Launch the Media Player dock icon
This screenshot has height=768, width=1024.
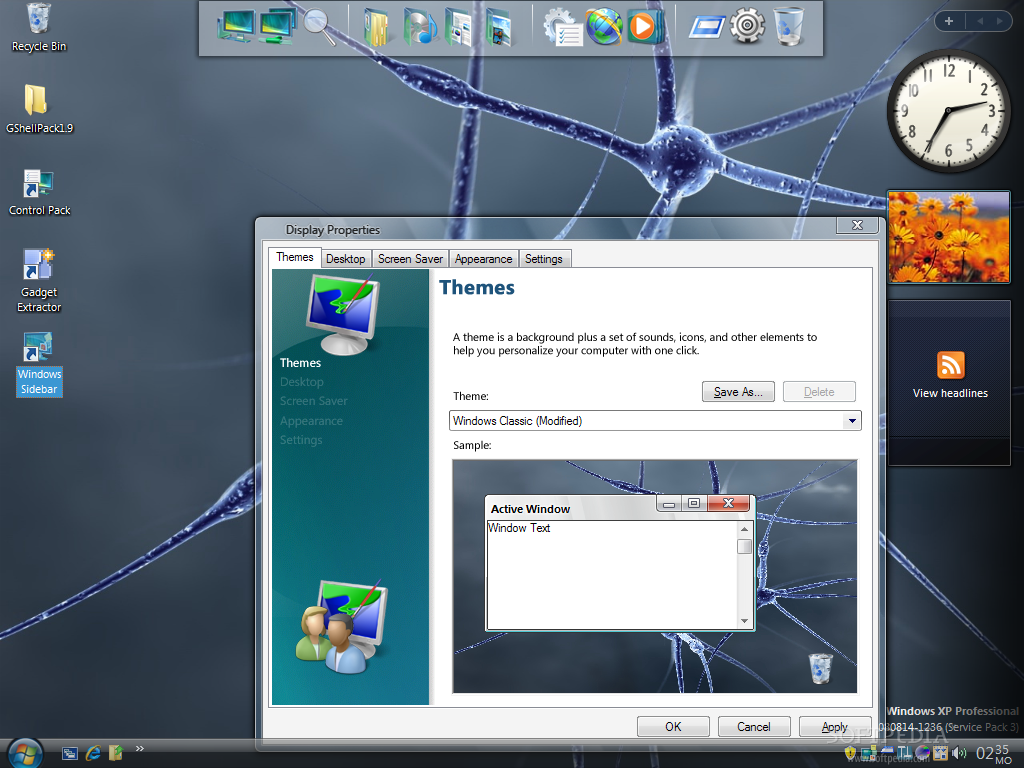pos(645,27)
